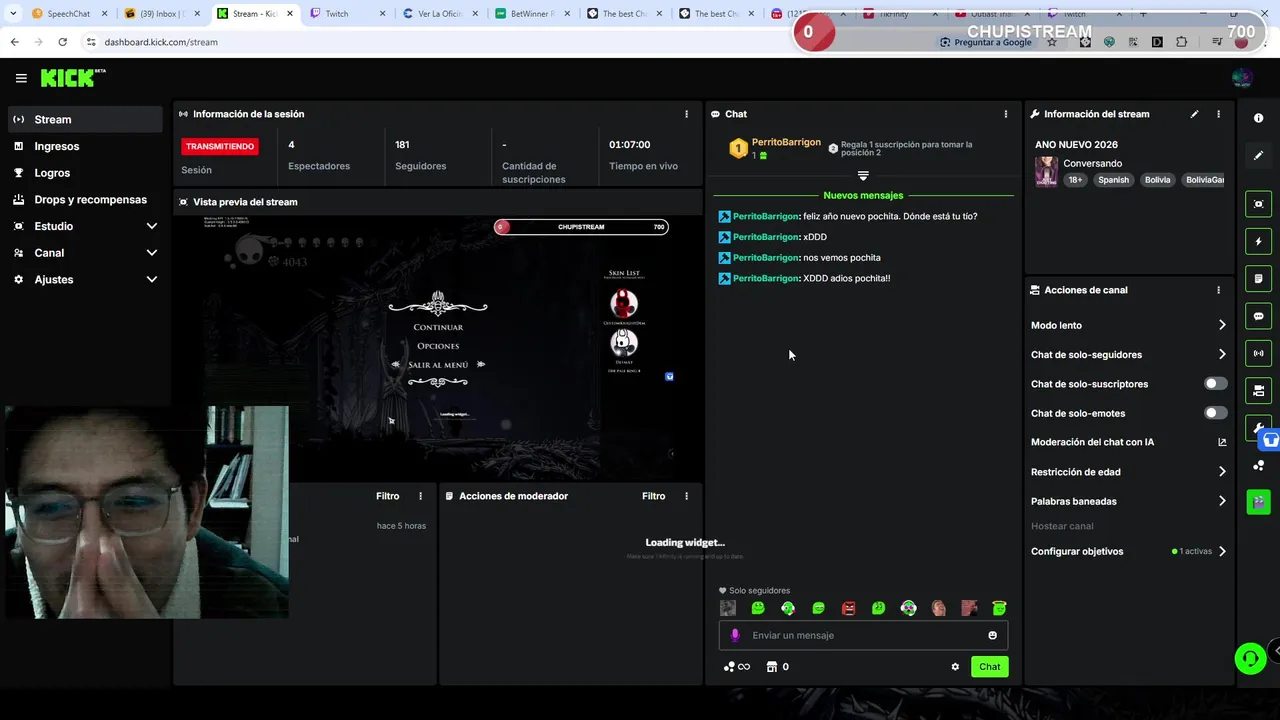Open Acciones de moderador three-dot menu
The width and height of the screenshot is (1280, 720).
[x=686, y=496]
